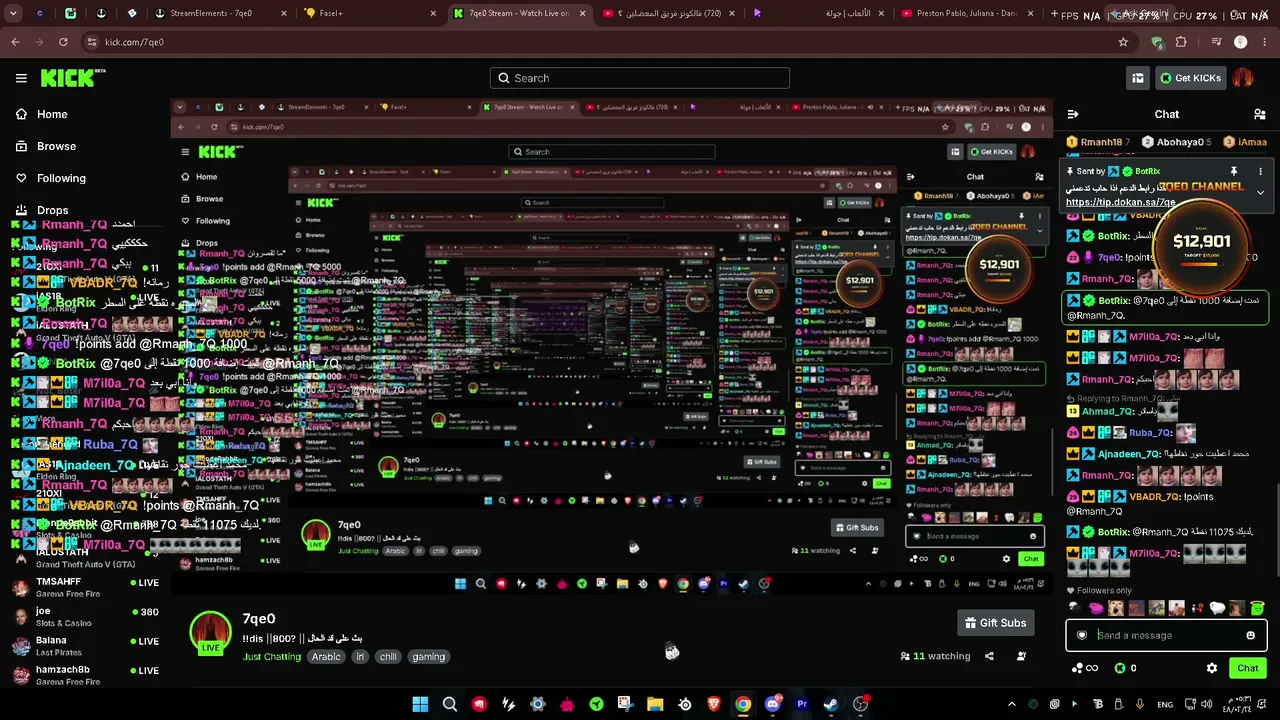Screen dimensions: 1280x720
Task: Close the 7qe0 Stream browser tab
Action: [582, 13]
